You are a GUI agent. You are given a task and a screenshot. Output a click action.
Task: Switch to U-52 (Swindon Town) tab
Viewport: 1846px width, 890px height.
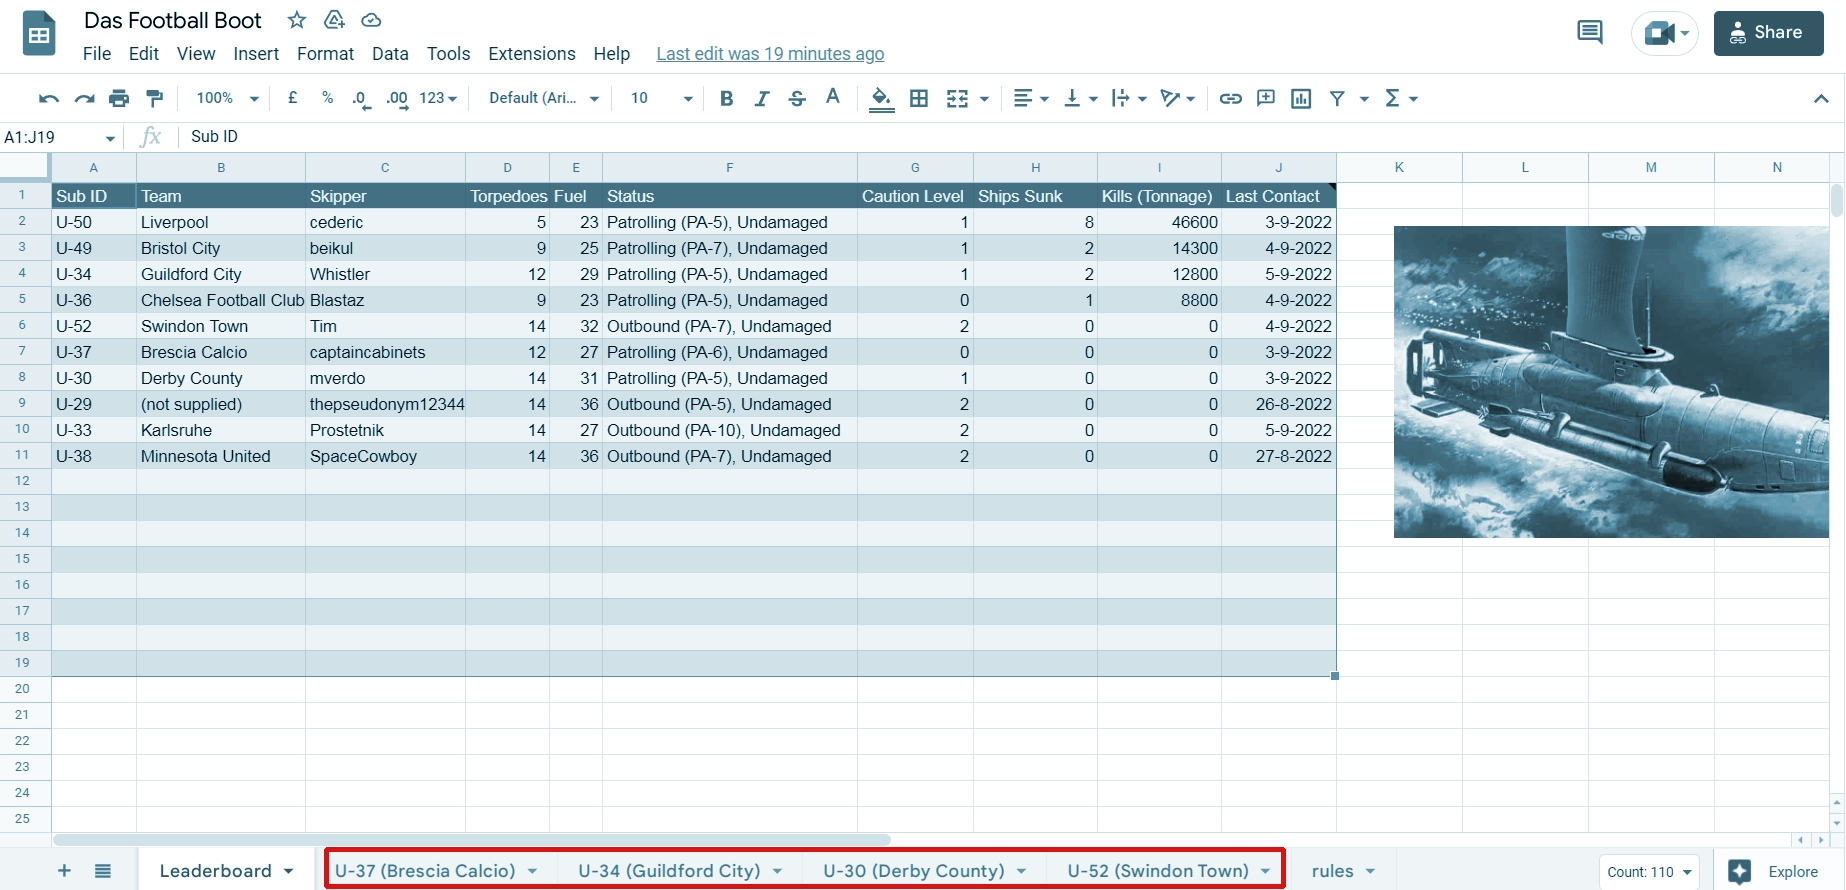(x=1169, y=871)
